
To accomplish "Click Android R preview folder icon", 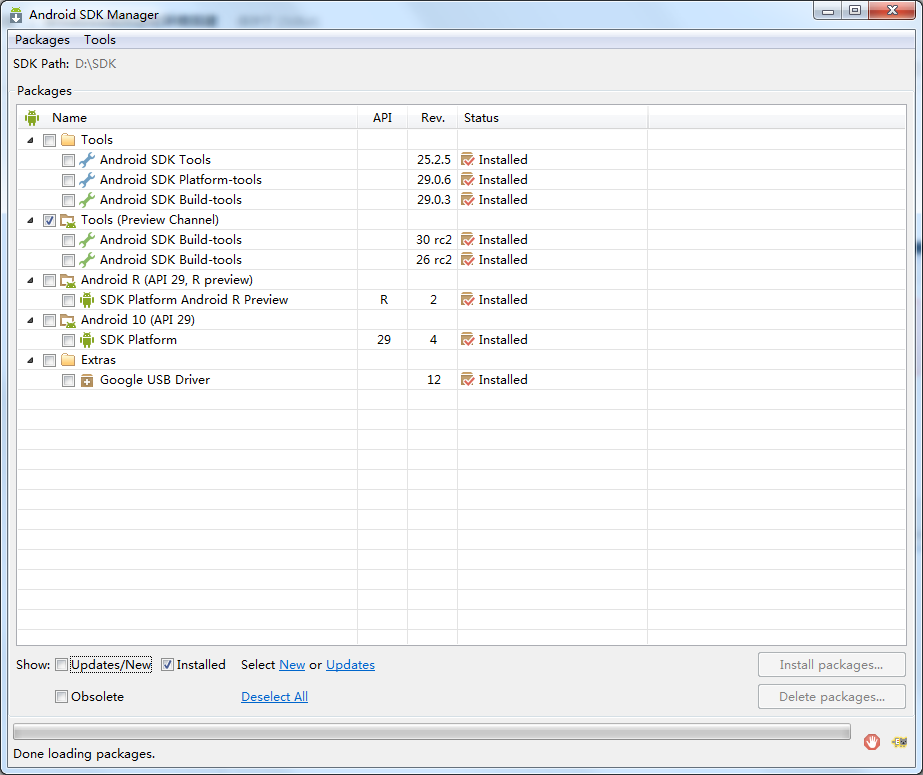I will click(x=68, y=280).
